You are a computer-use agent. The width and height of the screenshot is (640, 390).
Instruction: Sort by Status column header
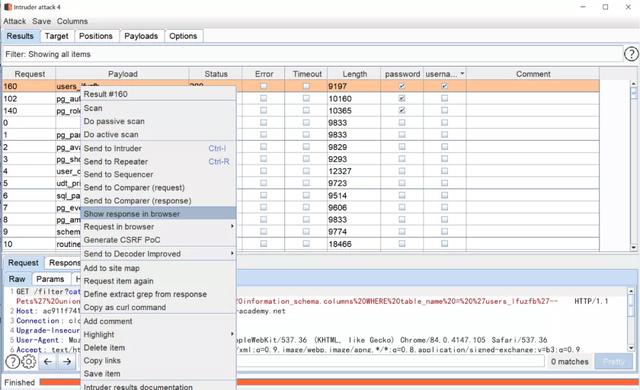click(216, 74)
